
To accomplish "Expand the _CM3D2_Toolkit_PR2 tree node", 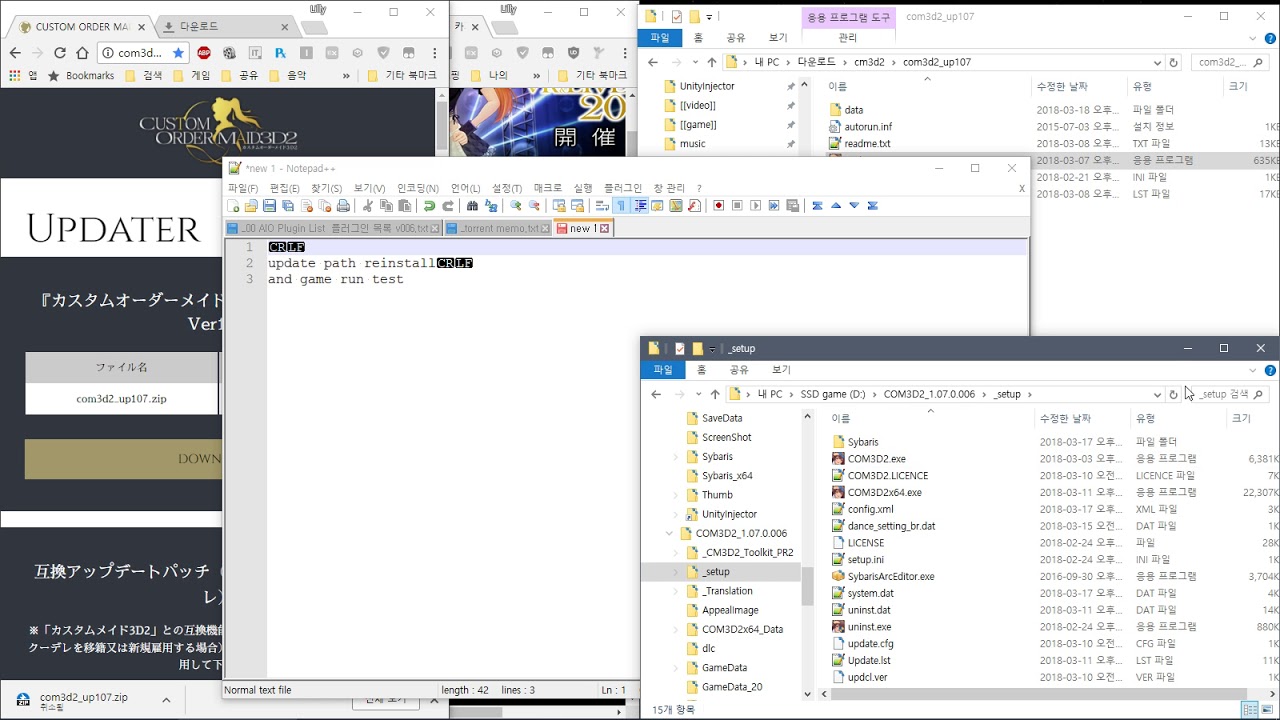I will (x=676, y=552).
